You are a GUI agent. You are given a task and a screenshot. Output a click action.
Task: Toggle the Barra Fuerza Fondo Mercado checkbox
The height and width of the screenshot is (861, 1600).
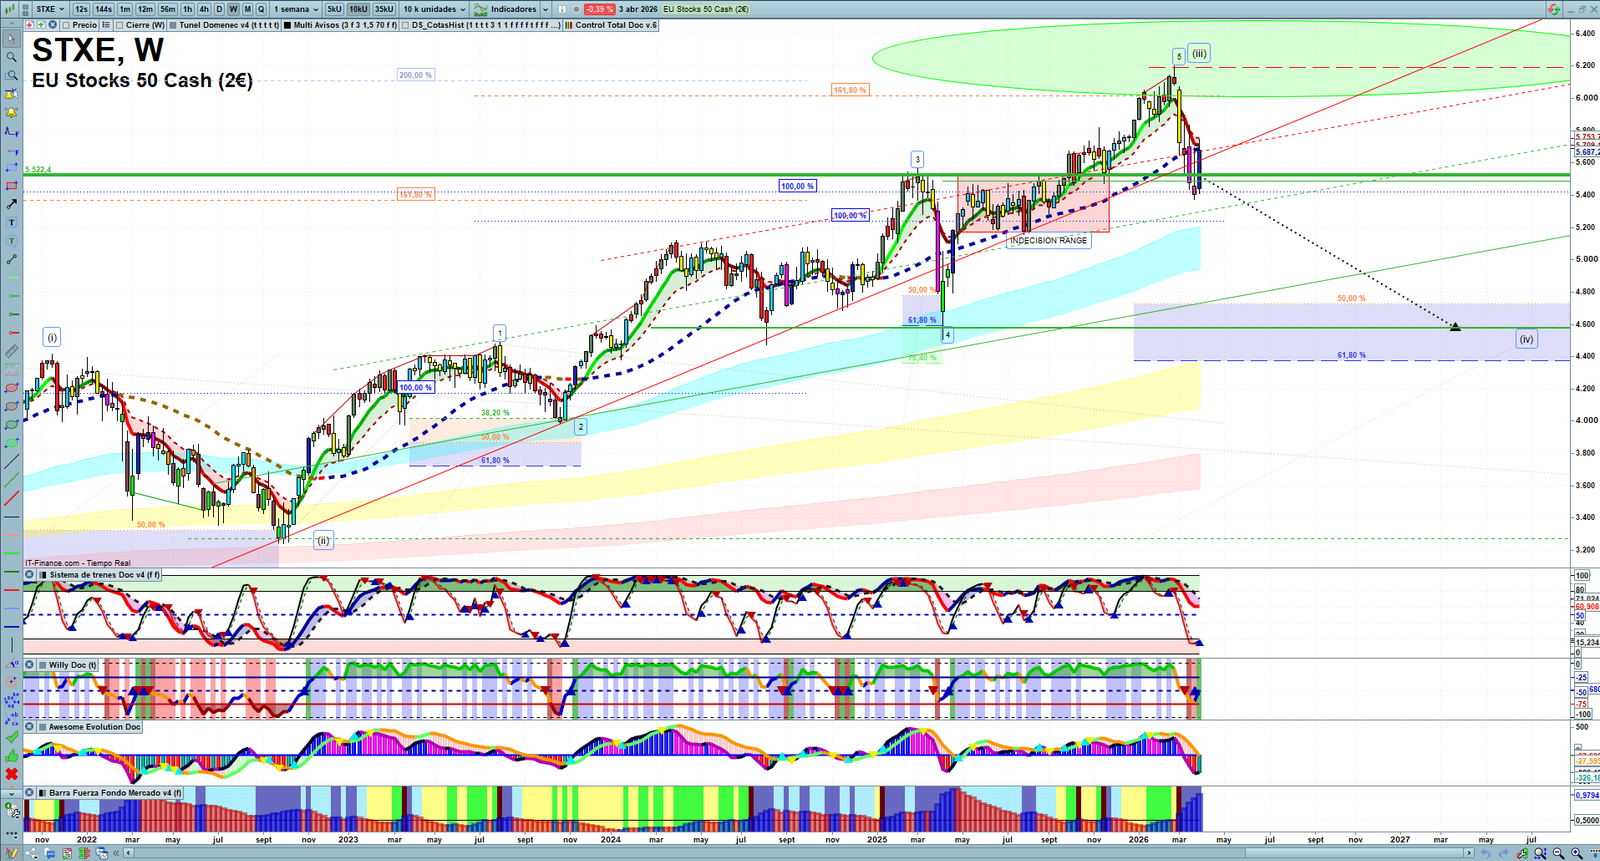pyautogui.click(x=43, y=793)
